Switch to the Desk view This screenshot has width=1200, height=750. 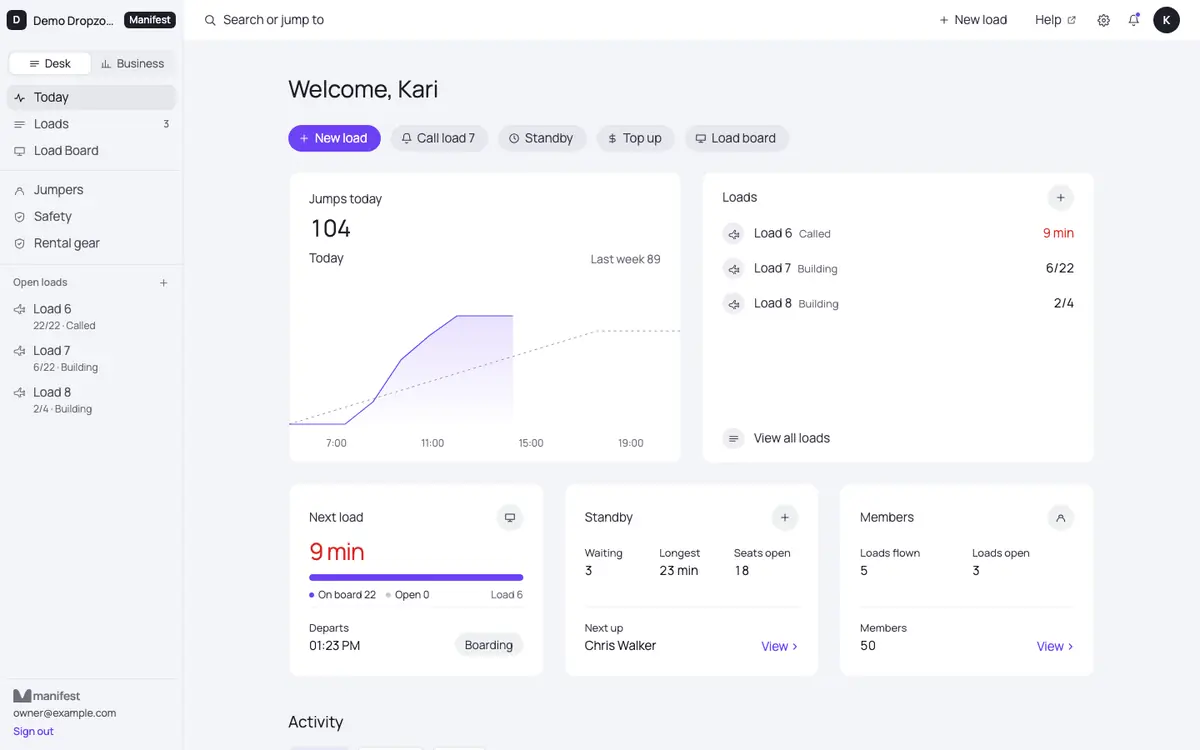click(50, 64)
